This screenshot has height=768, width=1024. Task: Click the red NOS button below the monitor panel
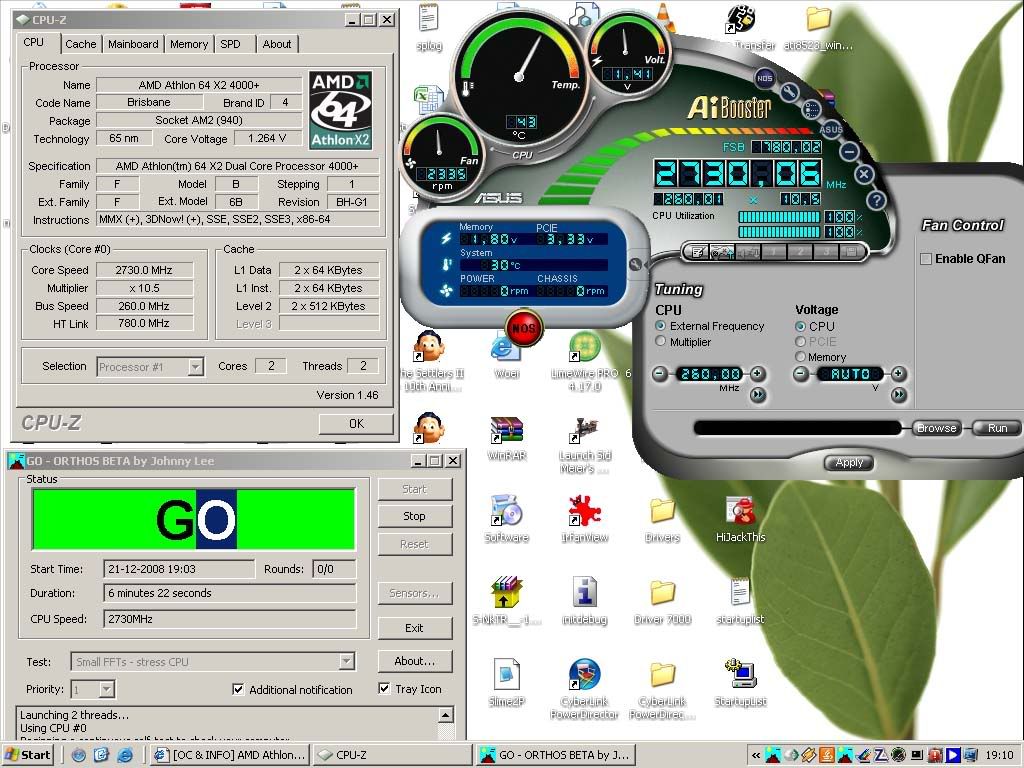523,328
